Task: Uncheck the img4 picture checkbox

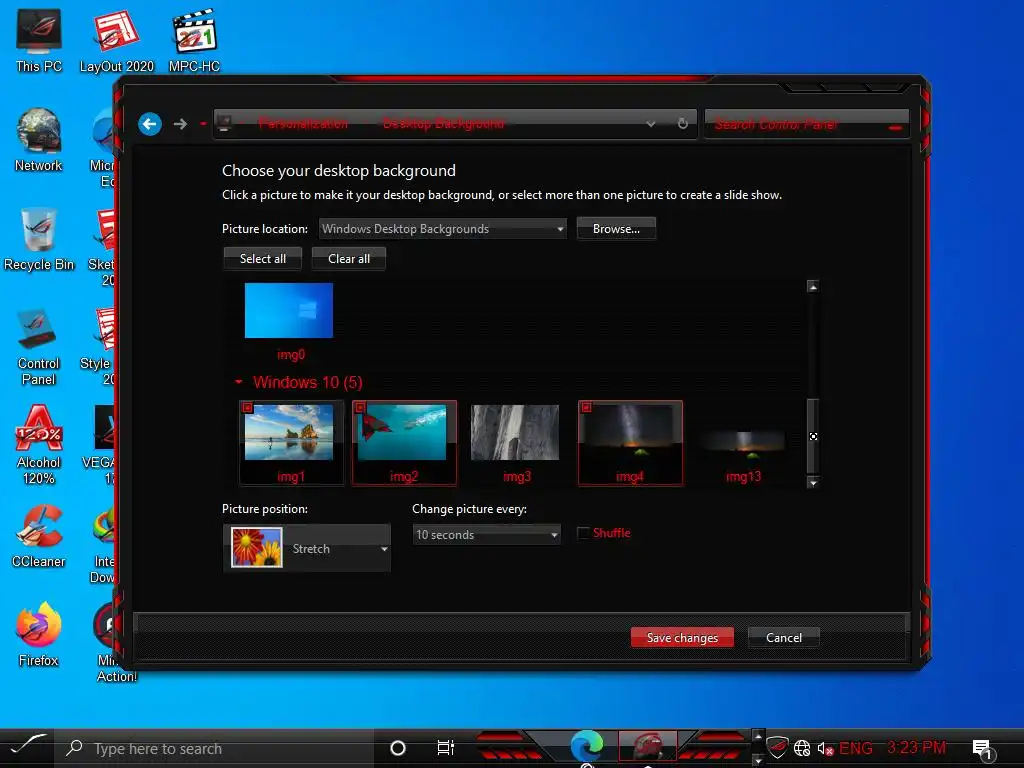Action: pos(586,408)
